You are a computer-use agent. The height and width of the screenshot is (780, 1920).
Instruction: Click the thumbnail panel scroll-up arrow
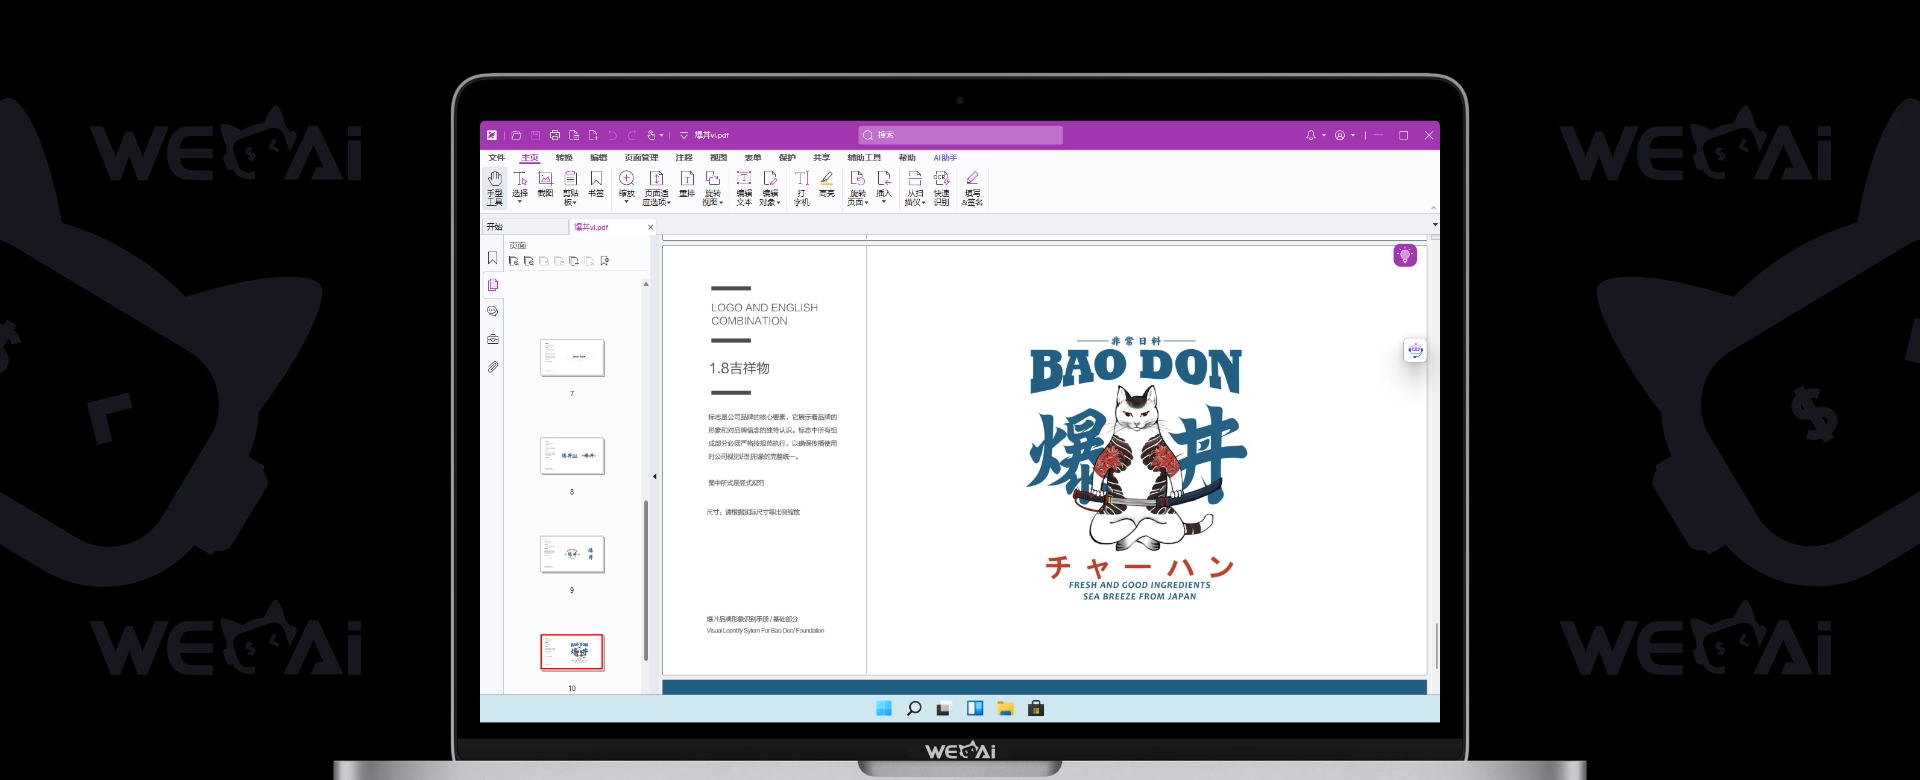tap(646, 284)
